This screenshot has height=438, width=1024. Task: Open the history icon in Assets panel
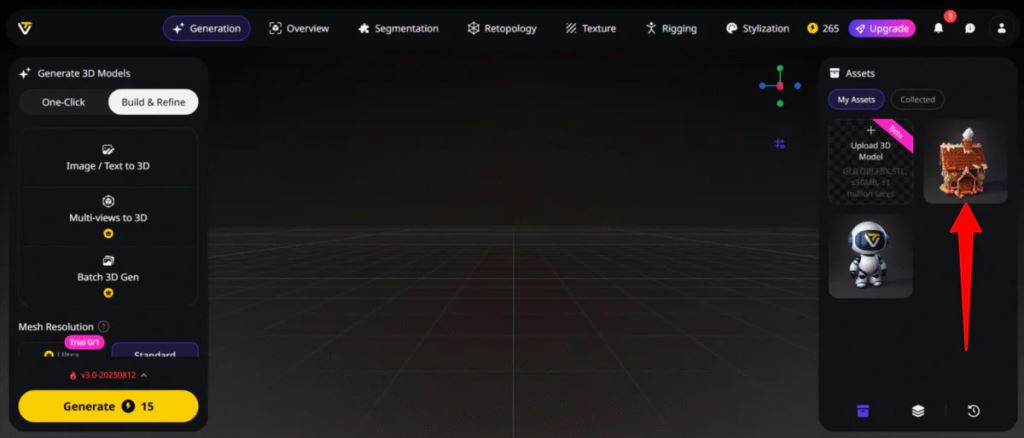[x=973, y=411]
